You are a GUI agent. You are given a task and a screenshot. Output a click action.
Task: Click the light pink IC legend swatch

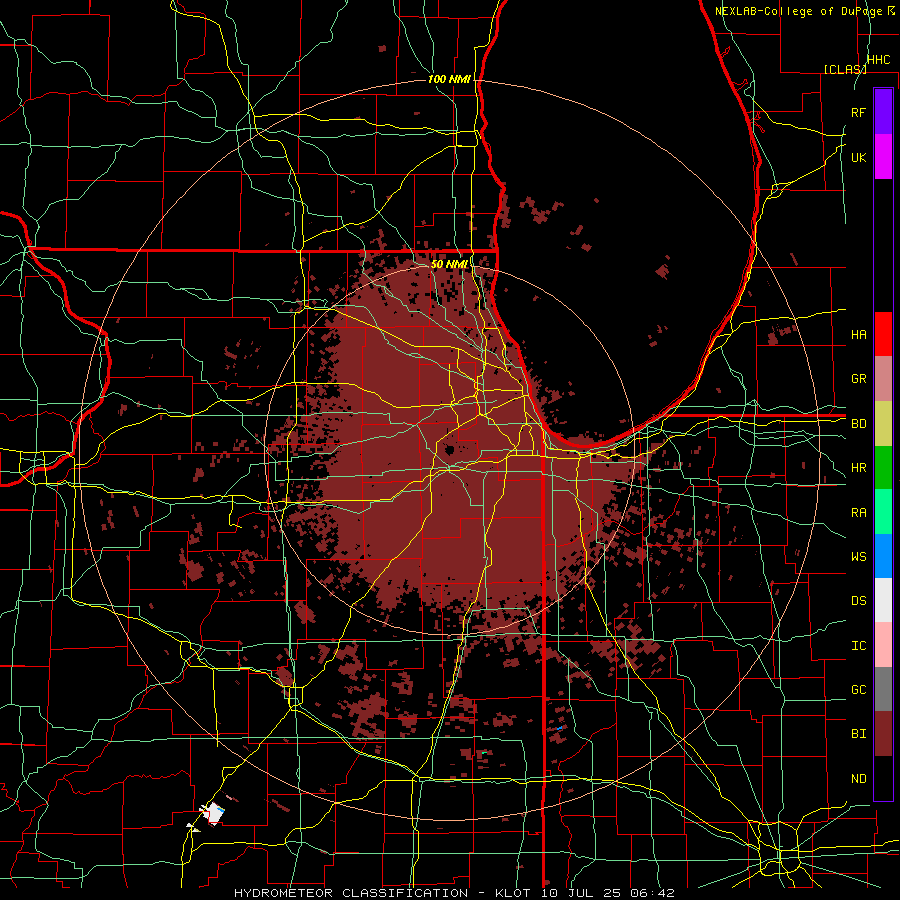point(883,645)
